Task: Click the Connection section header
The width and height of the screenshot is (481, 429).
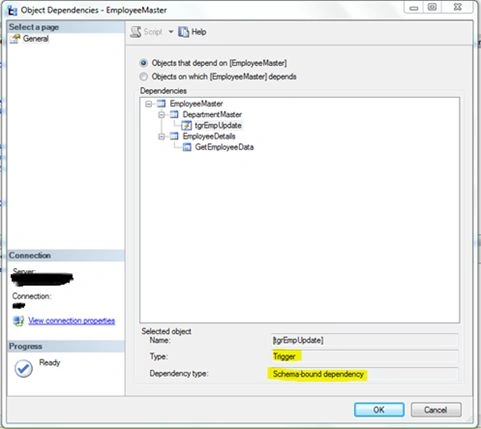Action: [66, 256]
